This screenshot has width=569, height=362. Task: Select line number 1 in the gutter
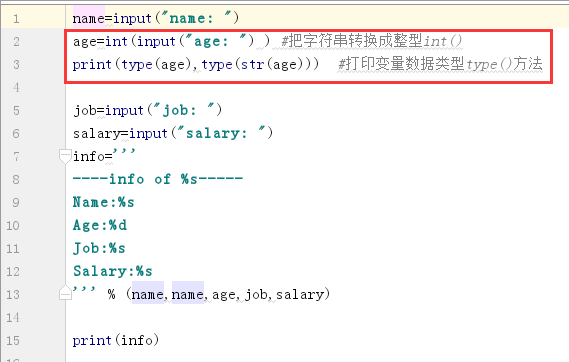16,18
